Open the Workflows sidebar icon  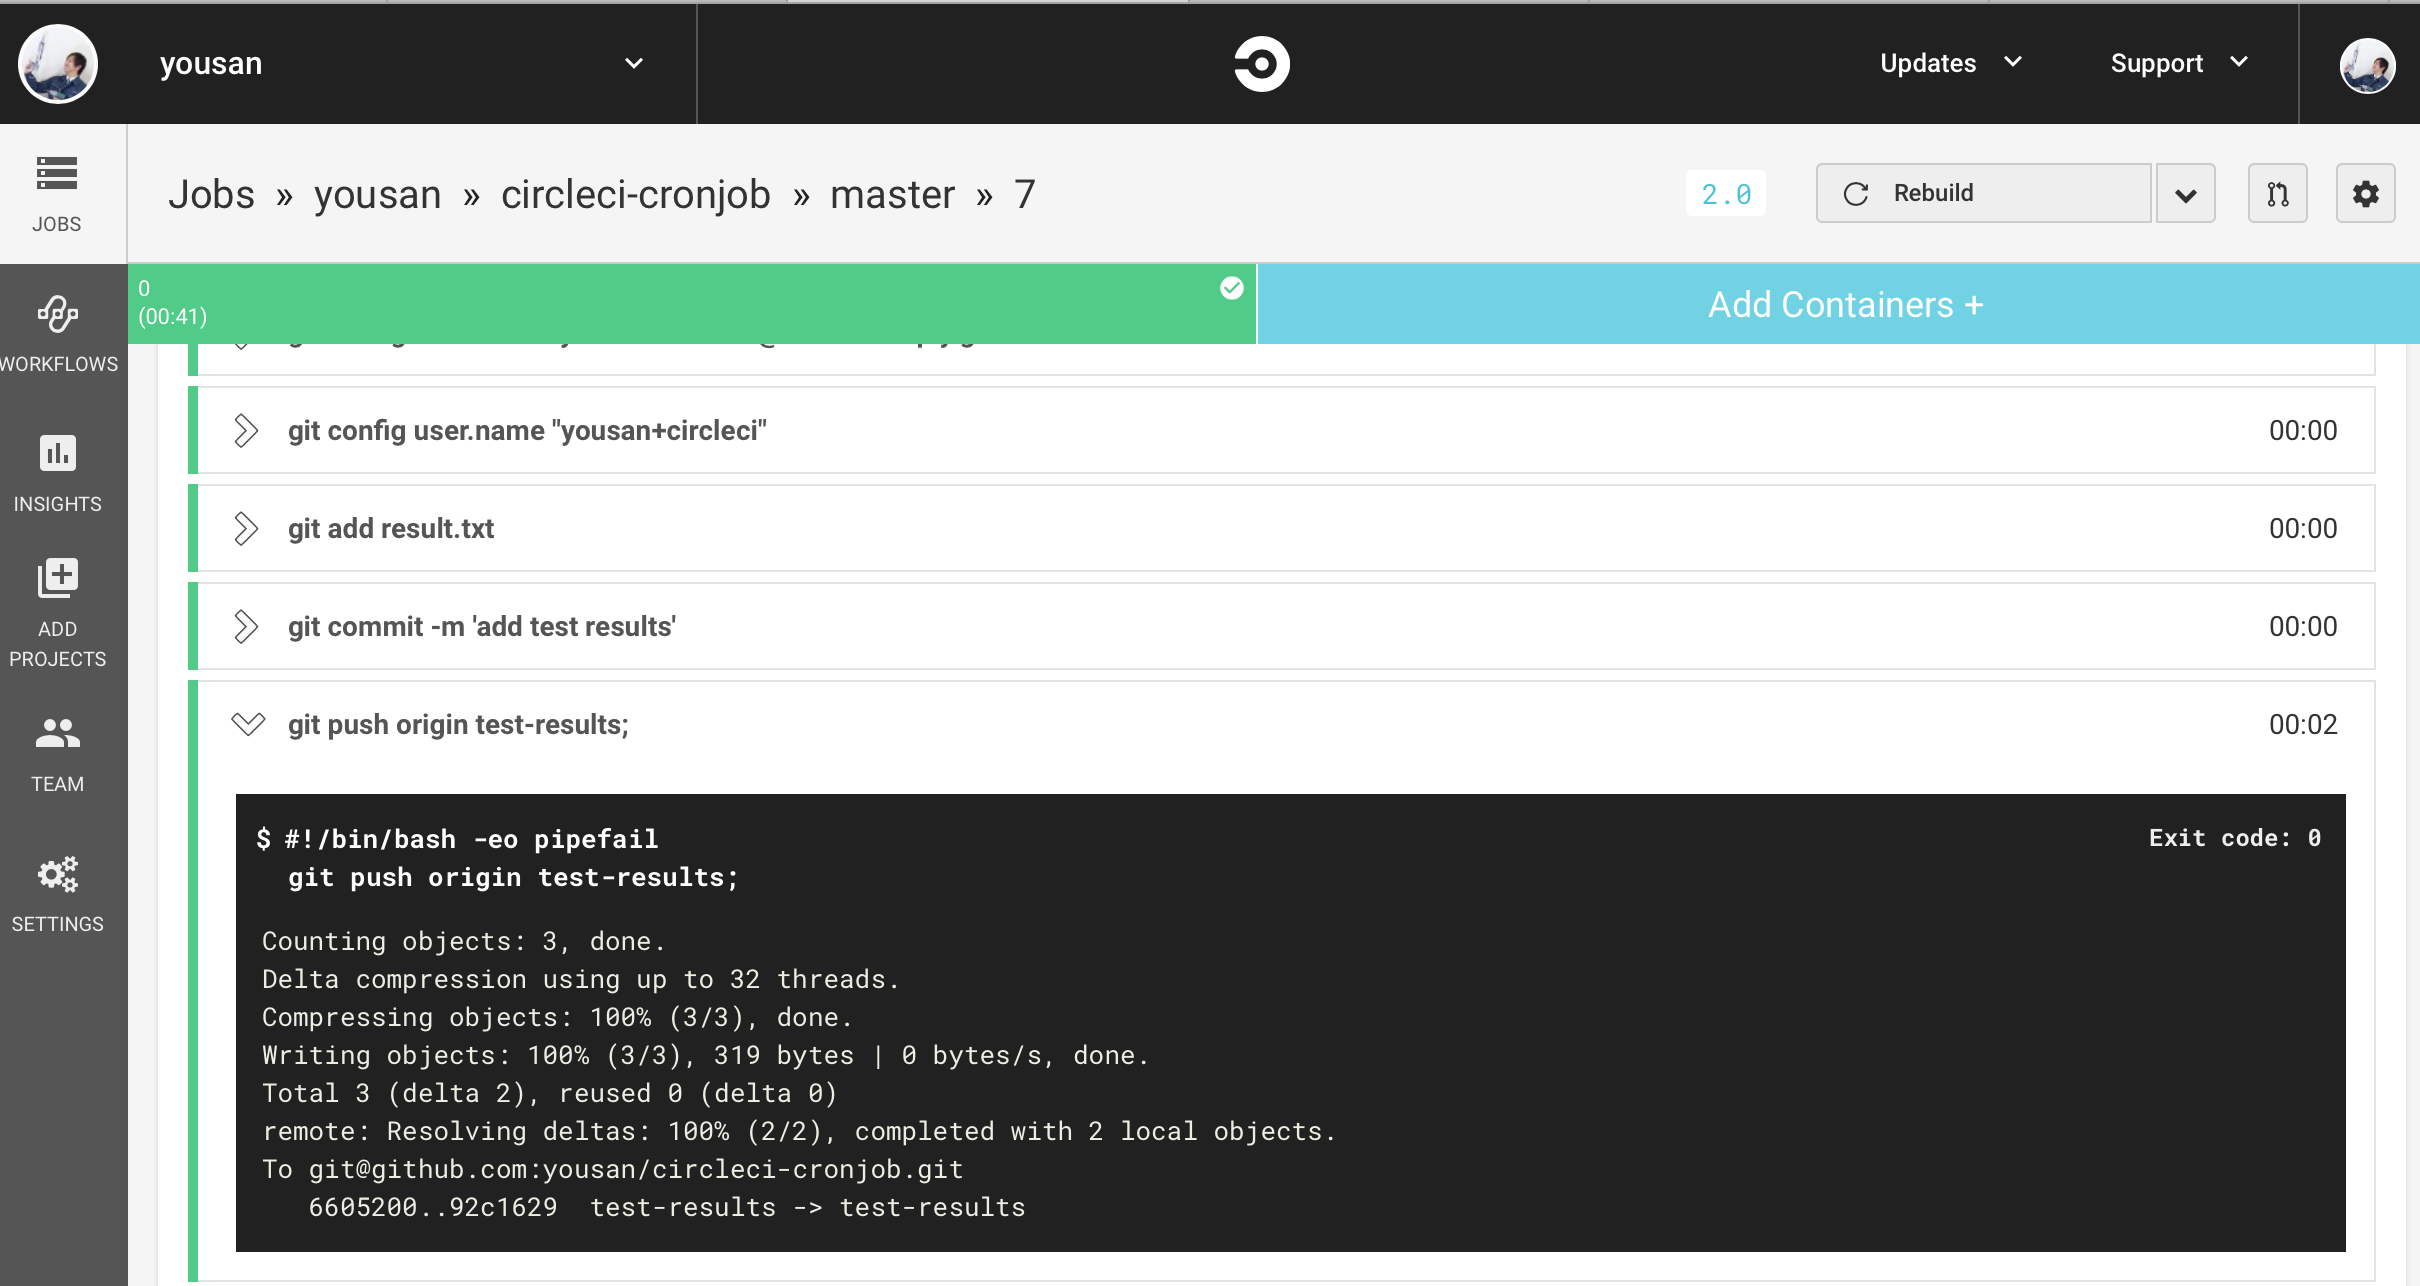click(x=57, y=315)
